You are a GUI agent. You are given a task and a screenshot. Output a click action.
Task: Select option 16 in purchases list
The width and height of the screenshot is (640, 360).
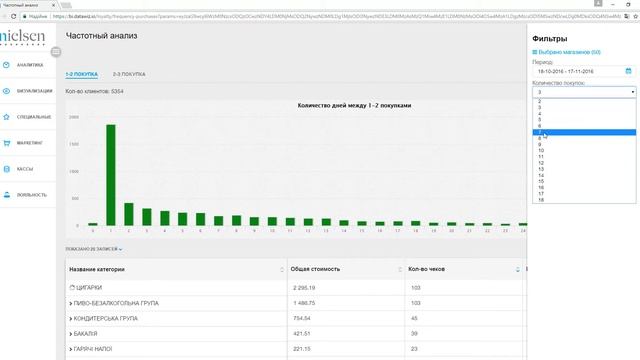pyautogui.click(x=584, y=188)
